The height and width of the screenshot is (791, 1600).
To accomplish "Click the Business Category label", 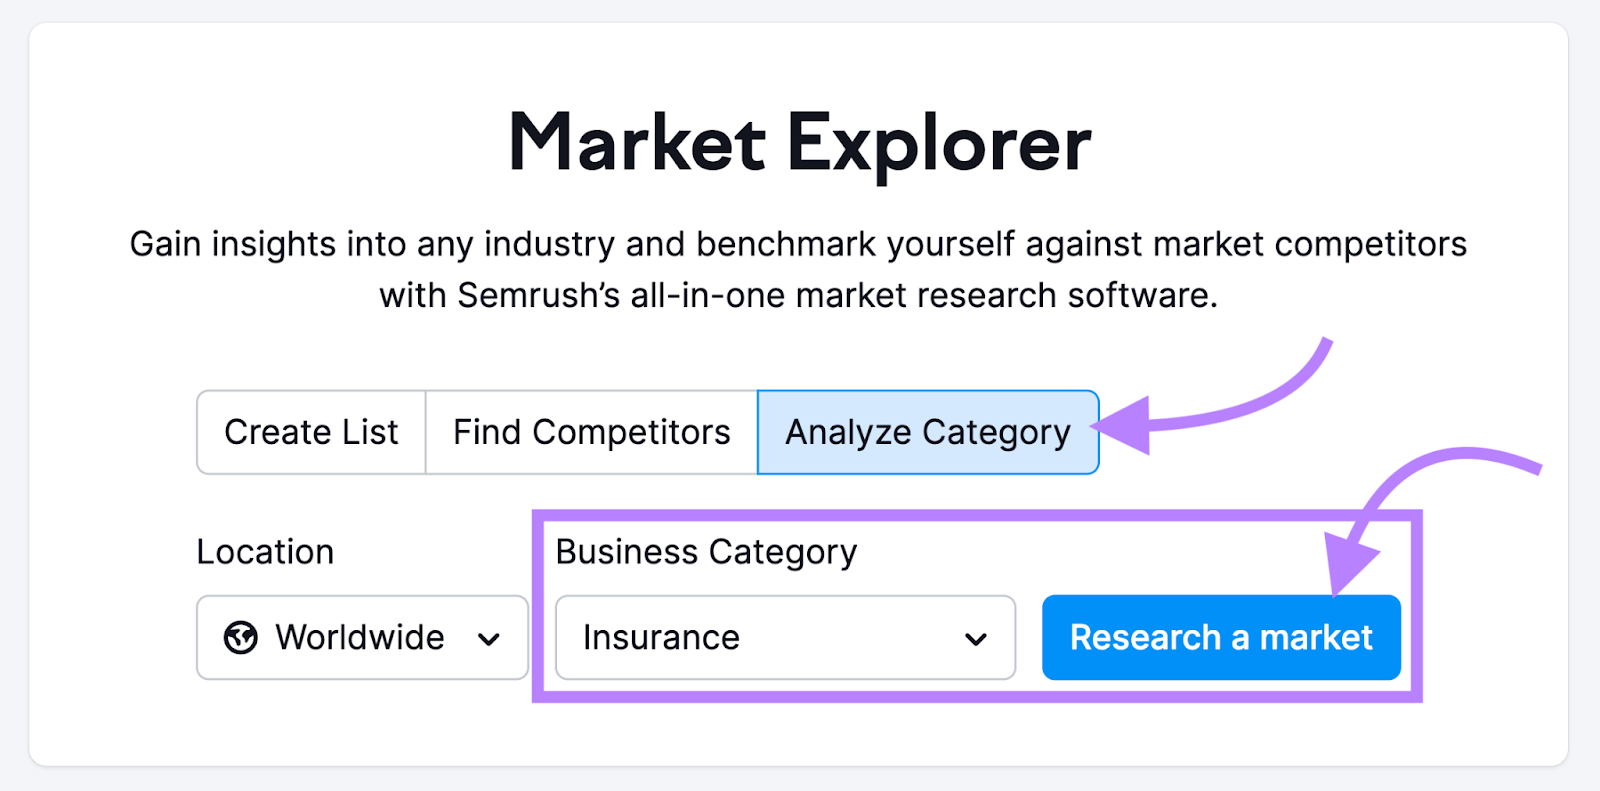I will (x=707, y=551).
